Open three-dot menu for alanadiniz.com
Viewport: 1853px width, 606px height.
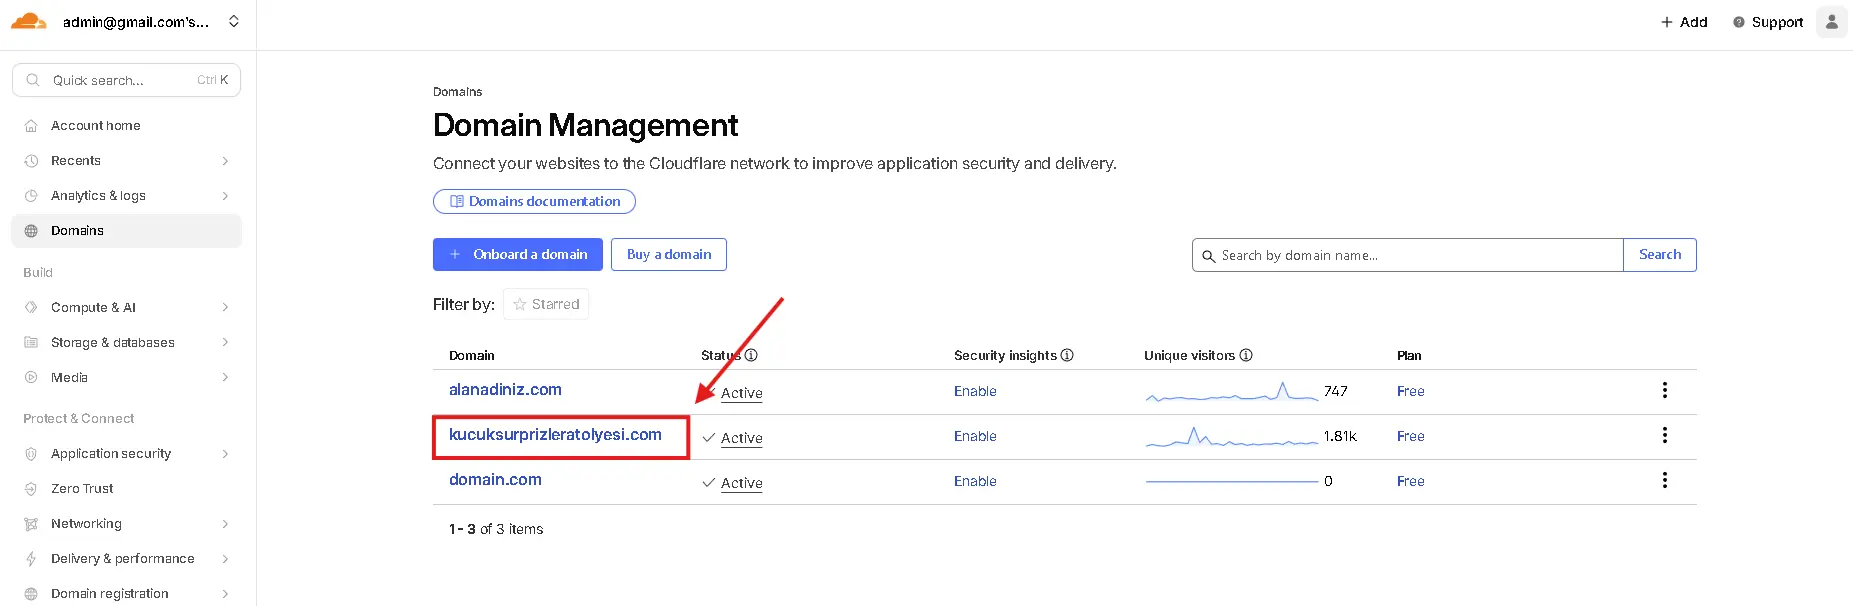(1664, 390)
